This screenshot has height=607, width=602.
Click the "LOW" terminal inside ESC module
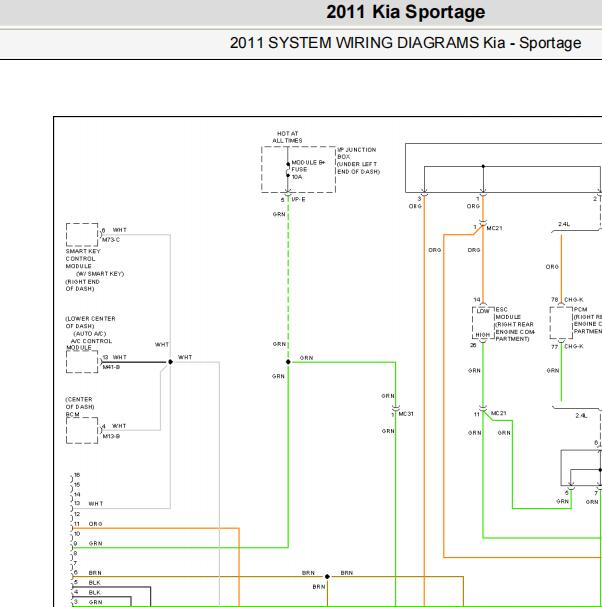tap(483, 311)
